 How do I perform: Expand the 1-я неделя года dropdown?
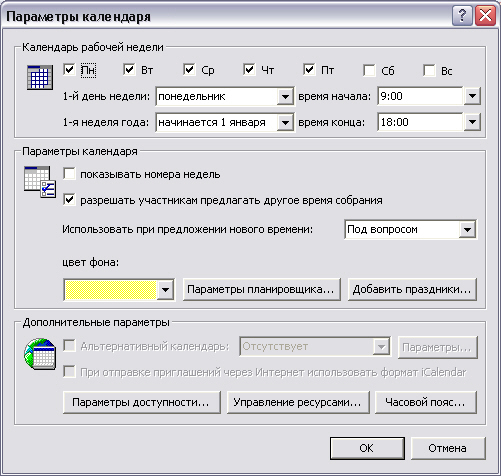tap(285, 122)
